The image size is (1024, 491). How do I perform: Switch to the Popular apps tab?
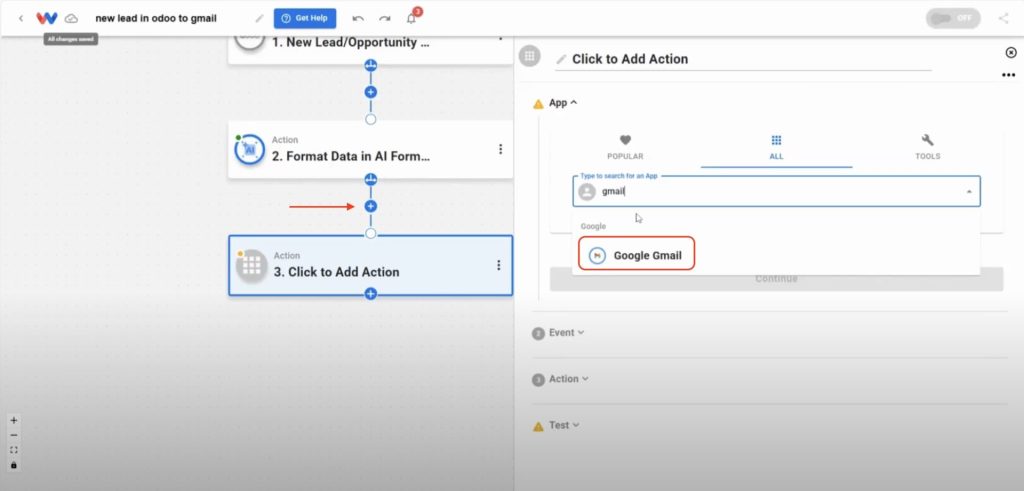(x=625, y=148)
